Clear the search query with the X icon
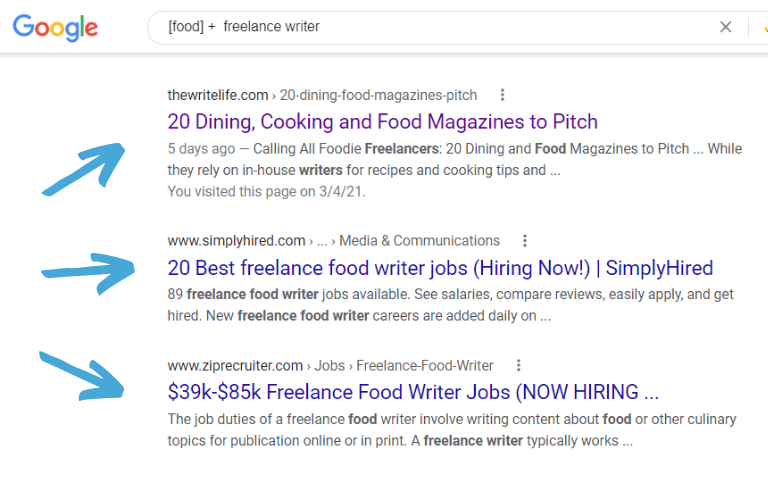This screenshot has width=768, height=500. click(726, 27)
